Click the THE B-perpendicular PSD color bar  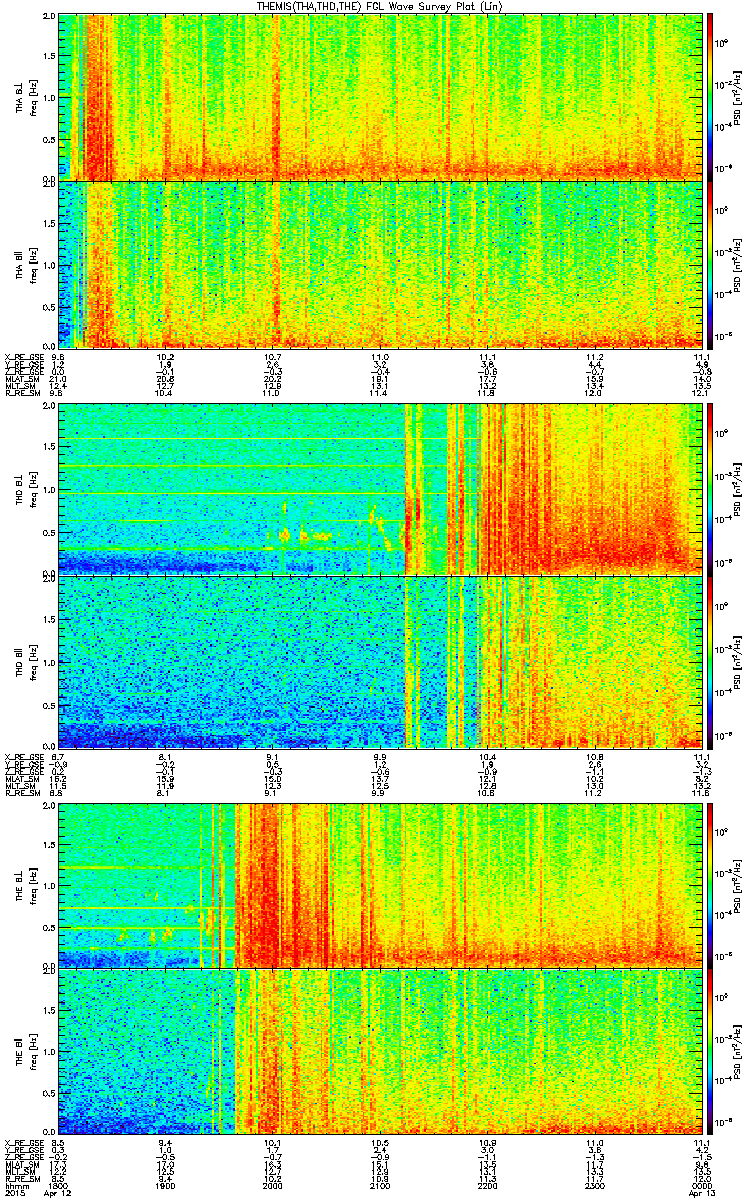(x=710, y=884)
